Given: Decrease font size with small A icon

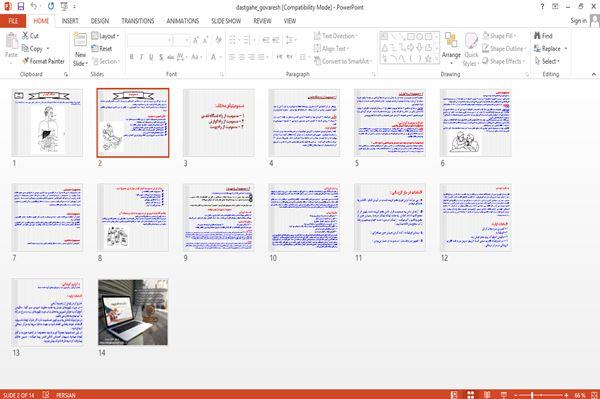Looking at the screenshot, I should point(206,40).
